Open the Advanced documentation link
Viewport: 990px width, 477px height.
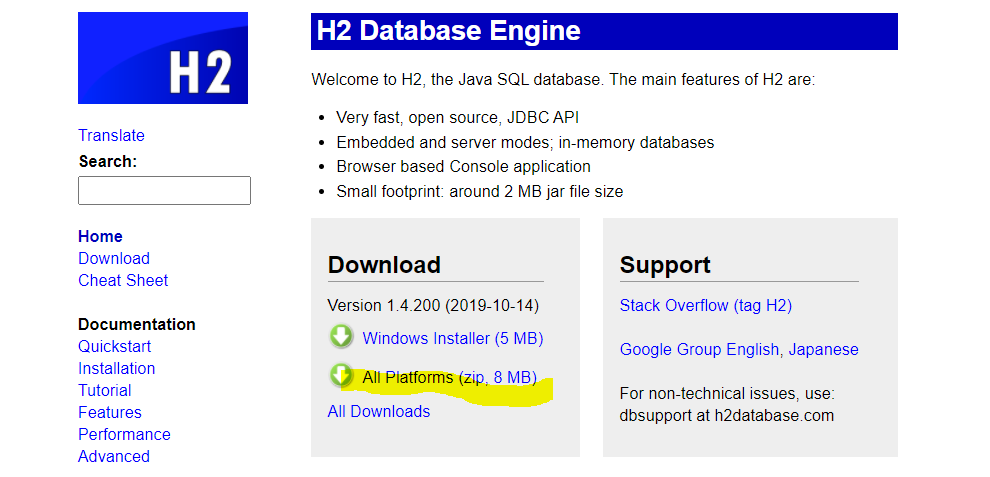tap(114, 456)
